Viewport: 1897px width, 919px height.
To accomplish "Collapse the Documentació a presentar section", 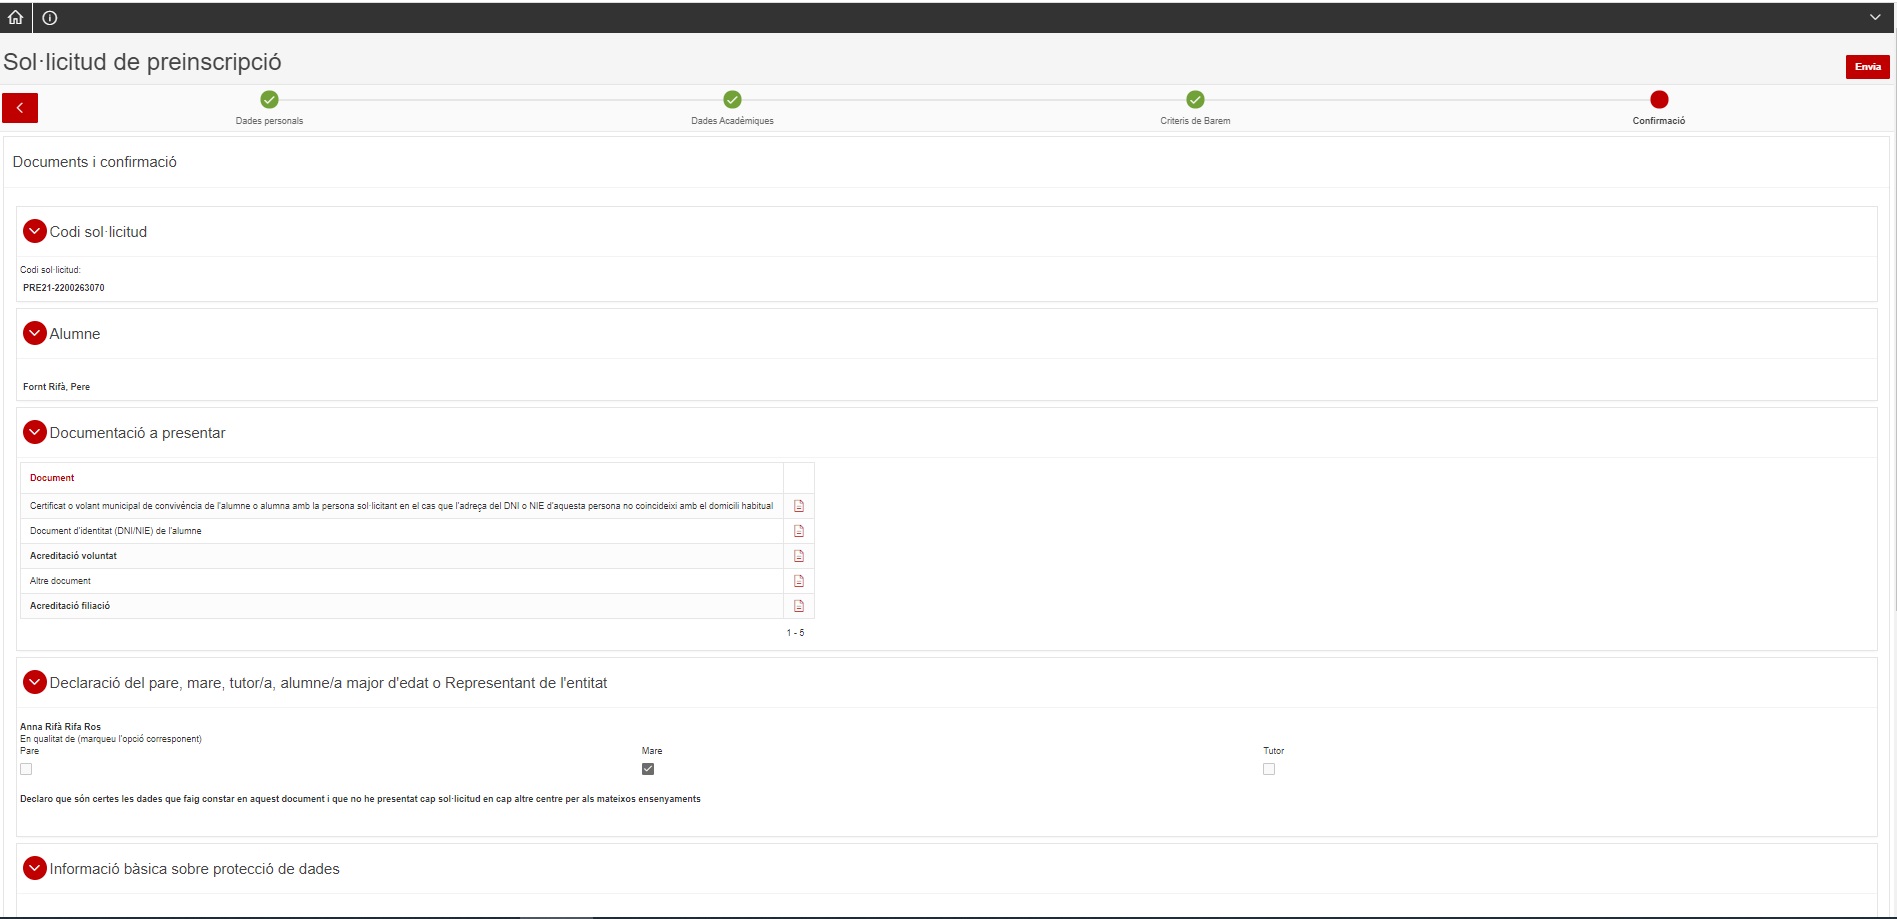I will 35,432.
